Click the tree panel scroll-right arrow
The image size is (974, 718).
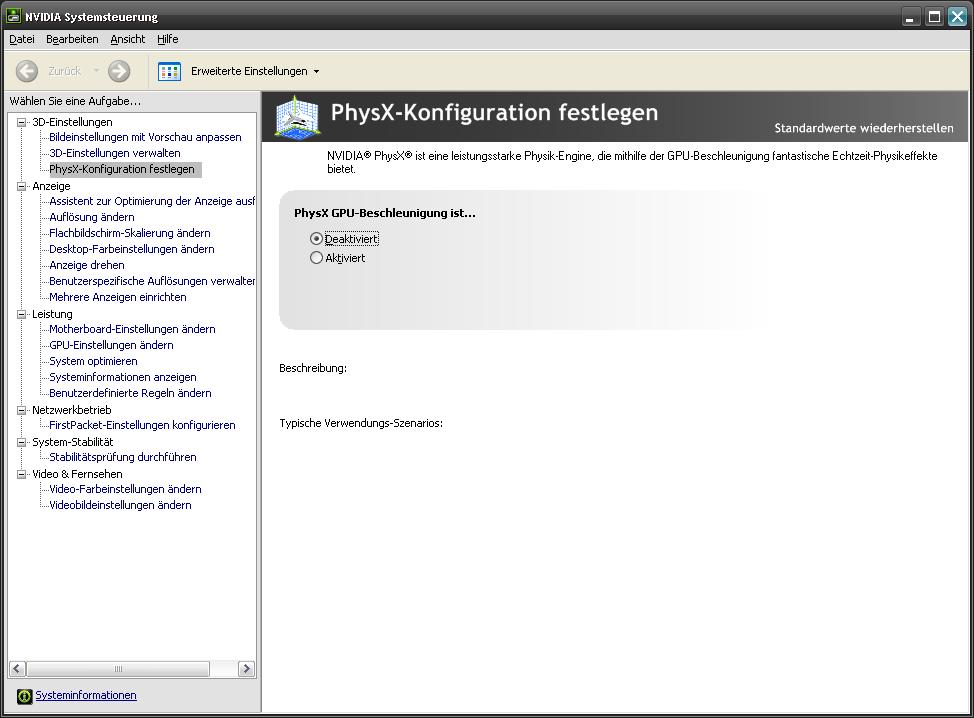(247, 669)
